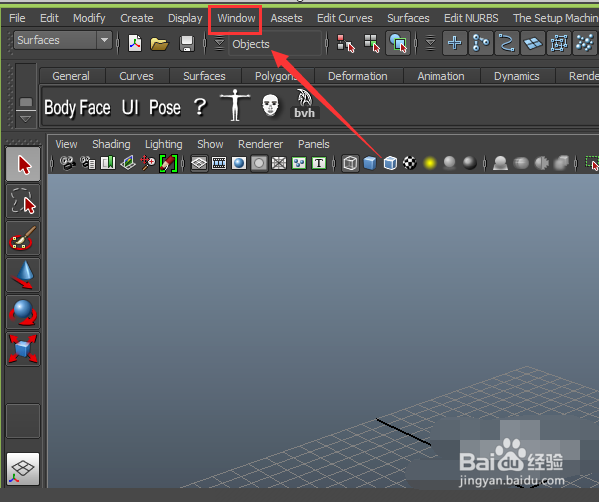
Task: Open the Modify menu
Action: (x=89, y=18)
